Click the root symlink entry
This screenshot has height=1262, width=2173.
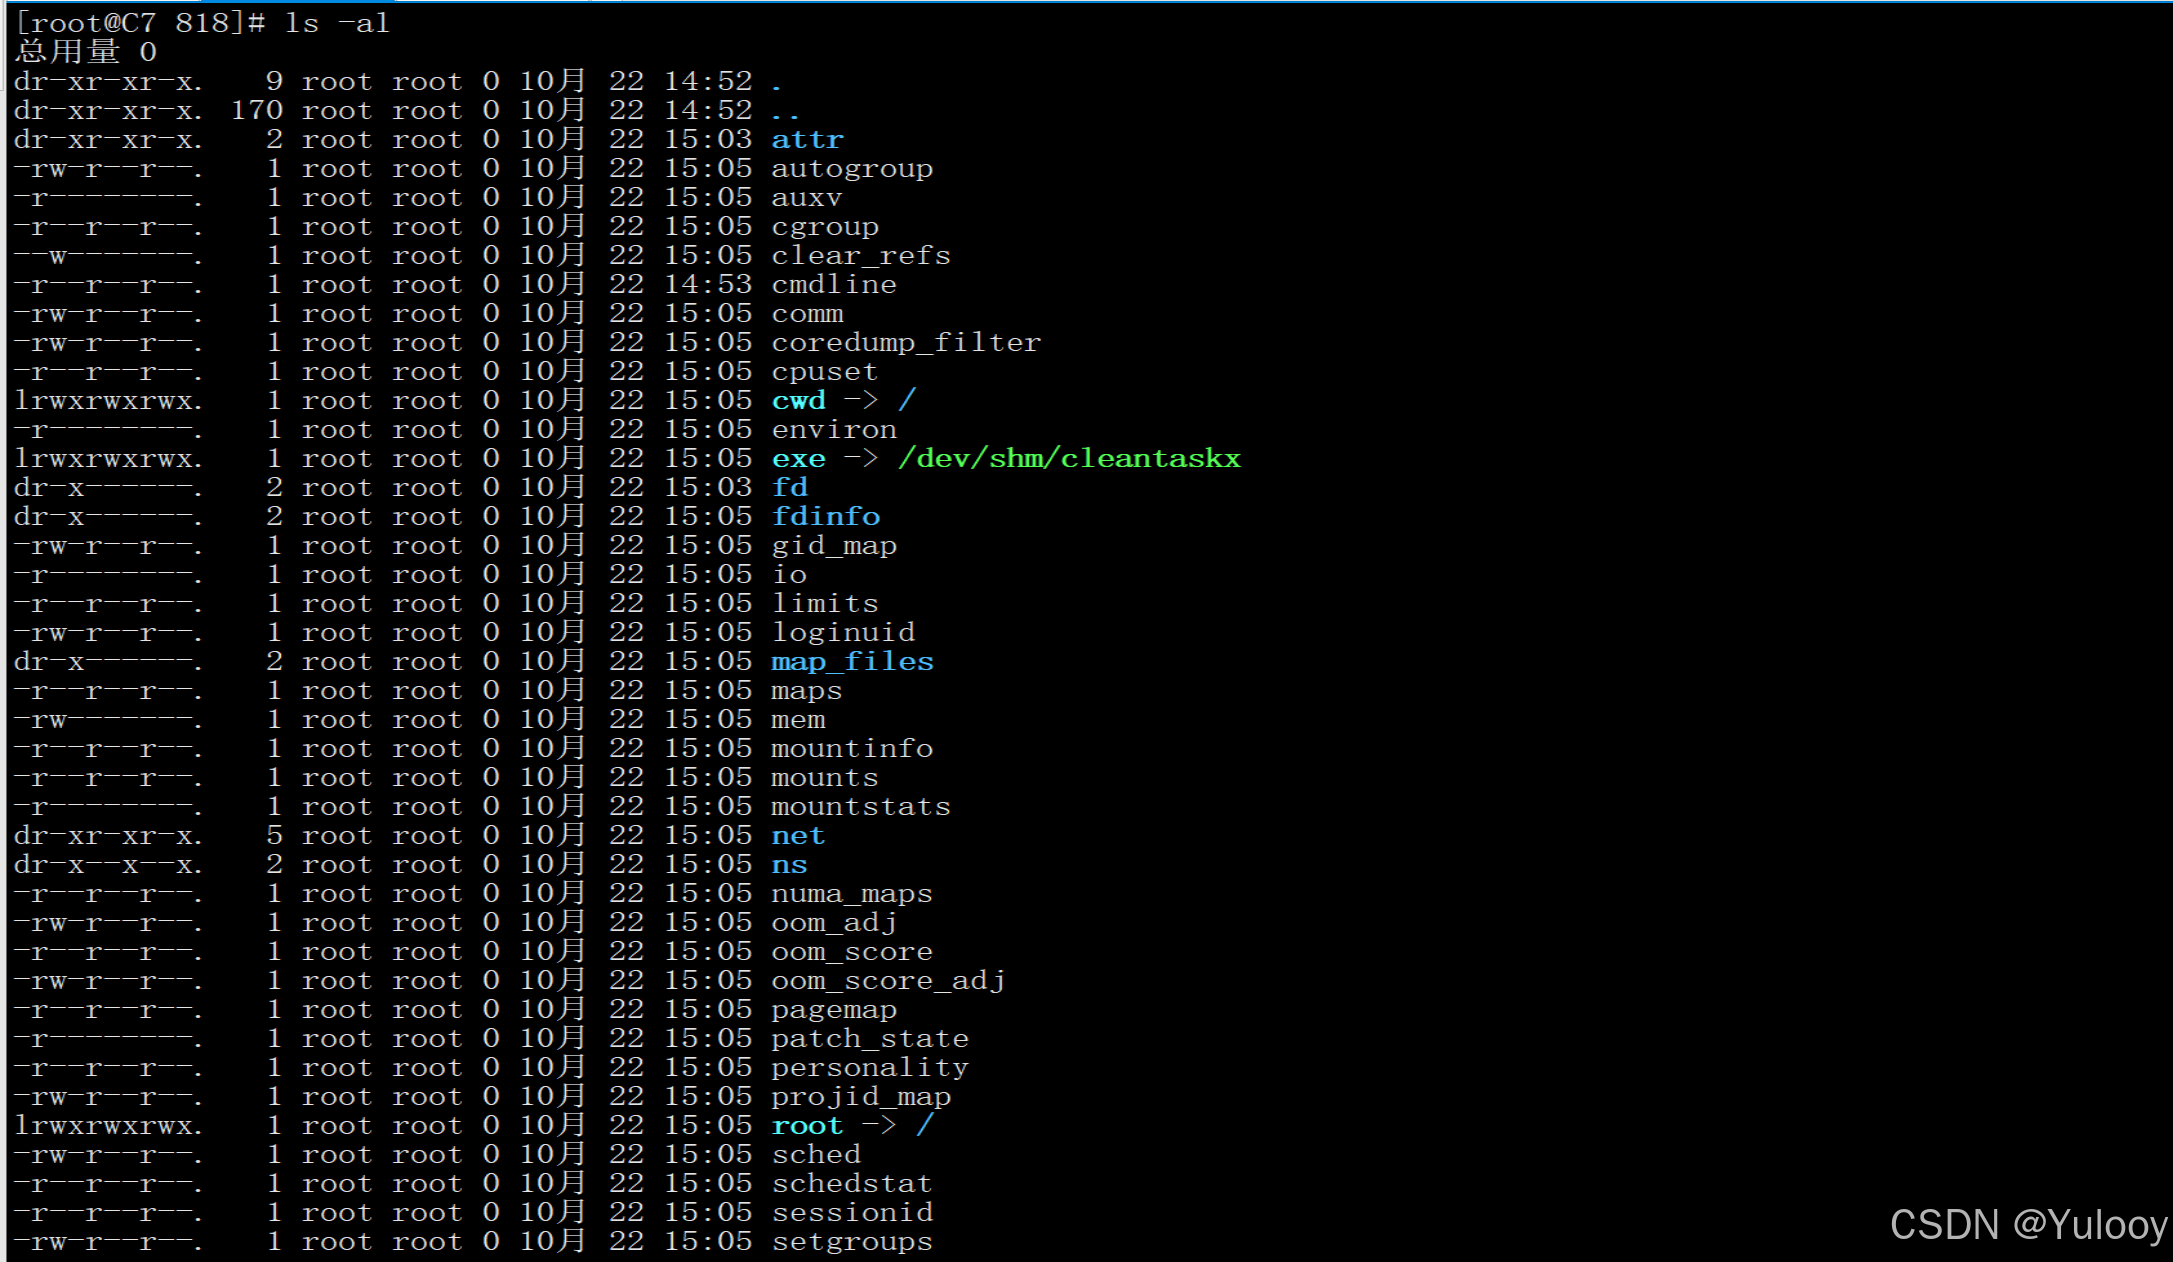(807, 1126)
